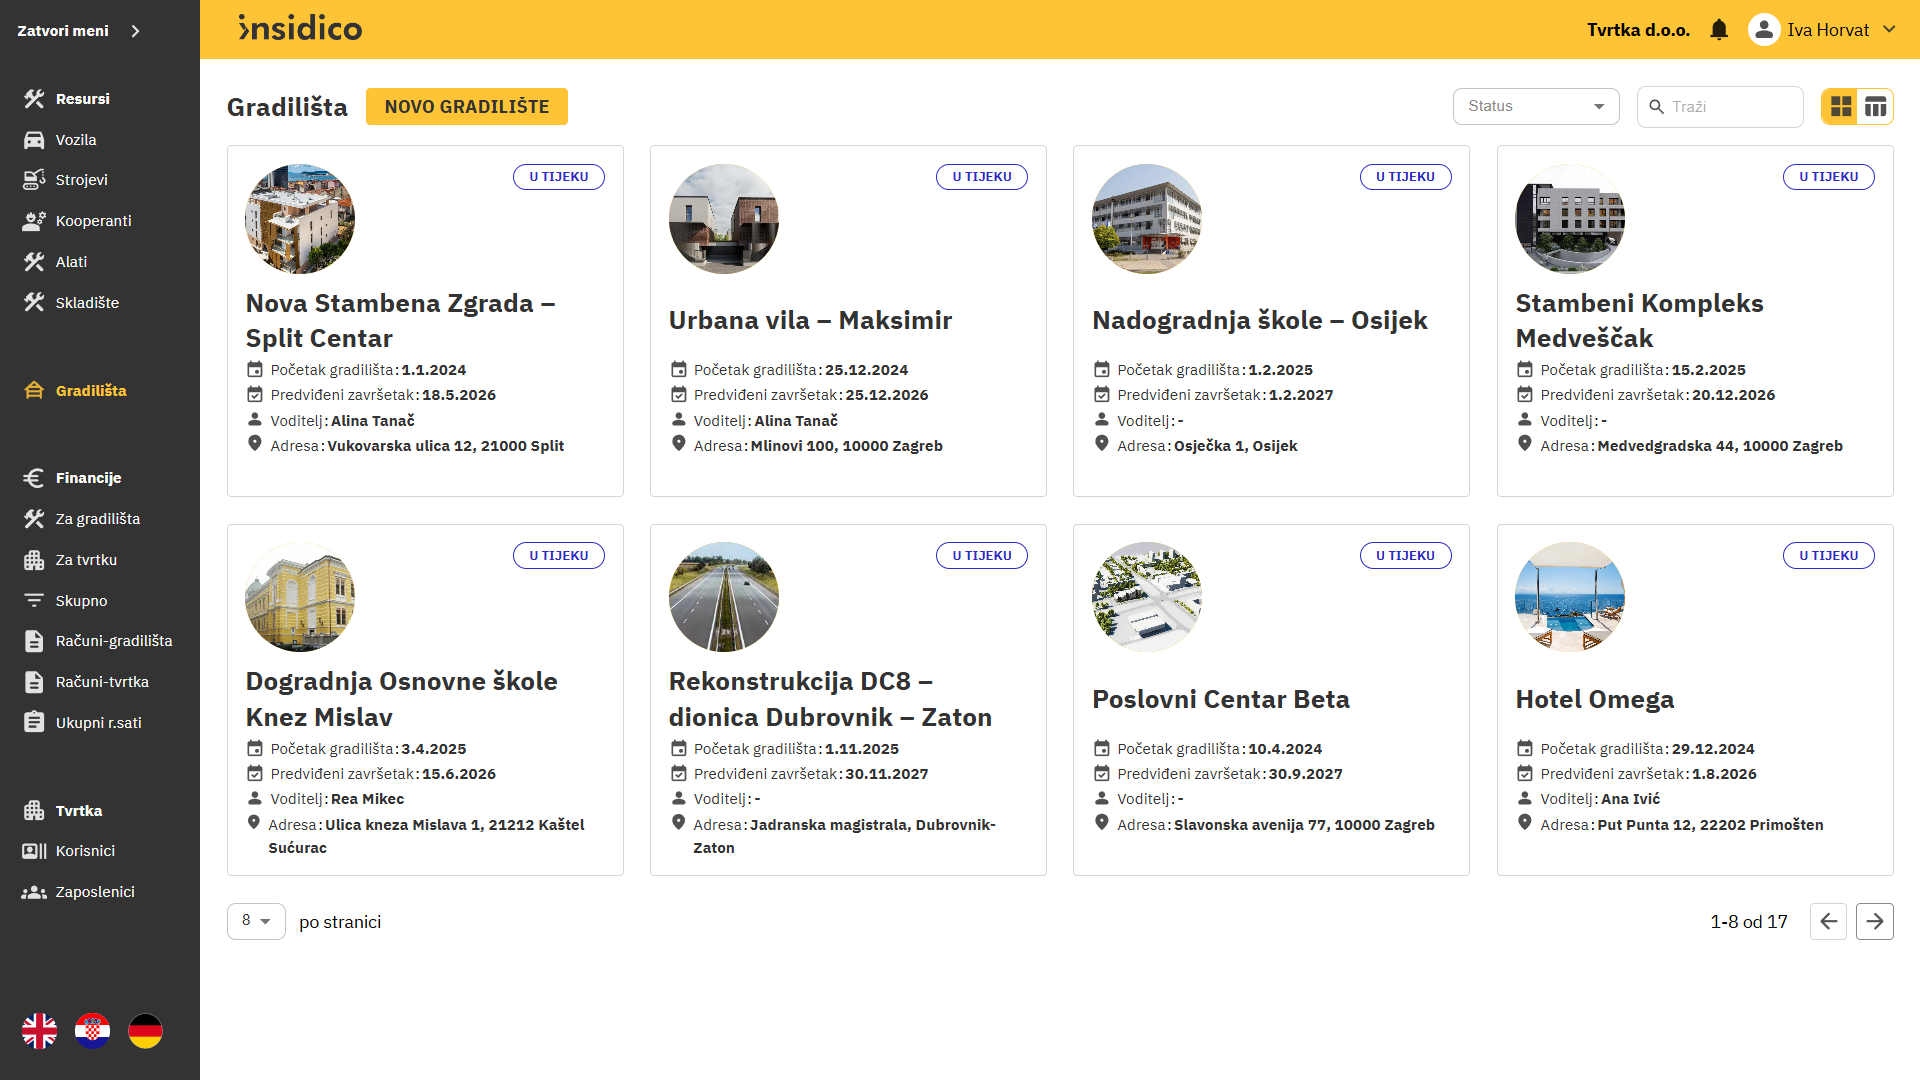This screenshot has width=1920, height=1080.
Task: Open Urbana vila Maksimir thumbnail image
Action: (x=724, y=219)
